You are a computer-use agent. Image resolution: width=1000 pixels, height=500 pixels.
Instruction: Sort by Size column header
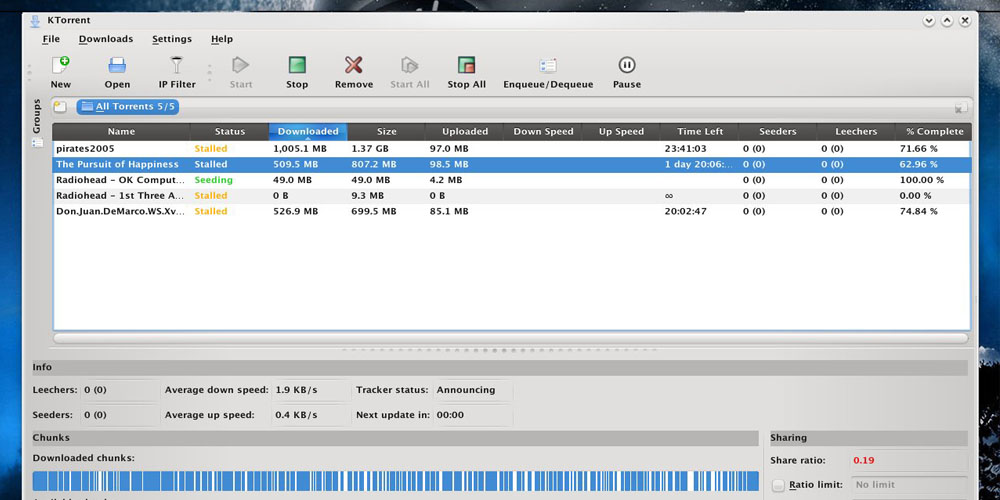point(386,131)
